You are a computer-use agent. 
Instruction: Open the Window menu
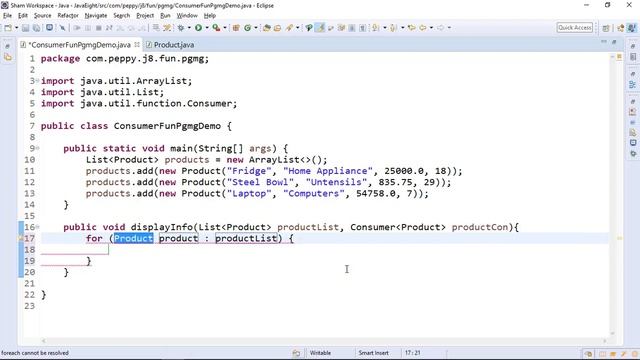click(187, 16)
